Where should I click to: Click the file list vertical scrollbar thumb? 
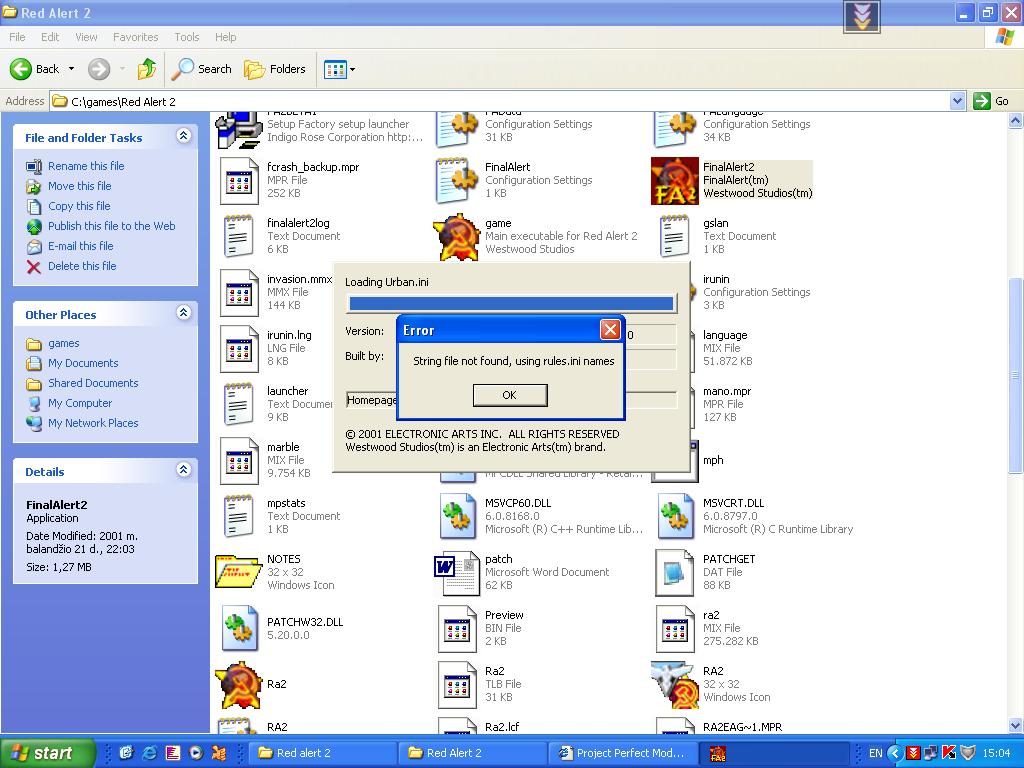point(1016,375)
